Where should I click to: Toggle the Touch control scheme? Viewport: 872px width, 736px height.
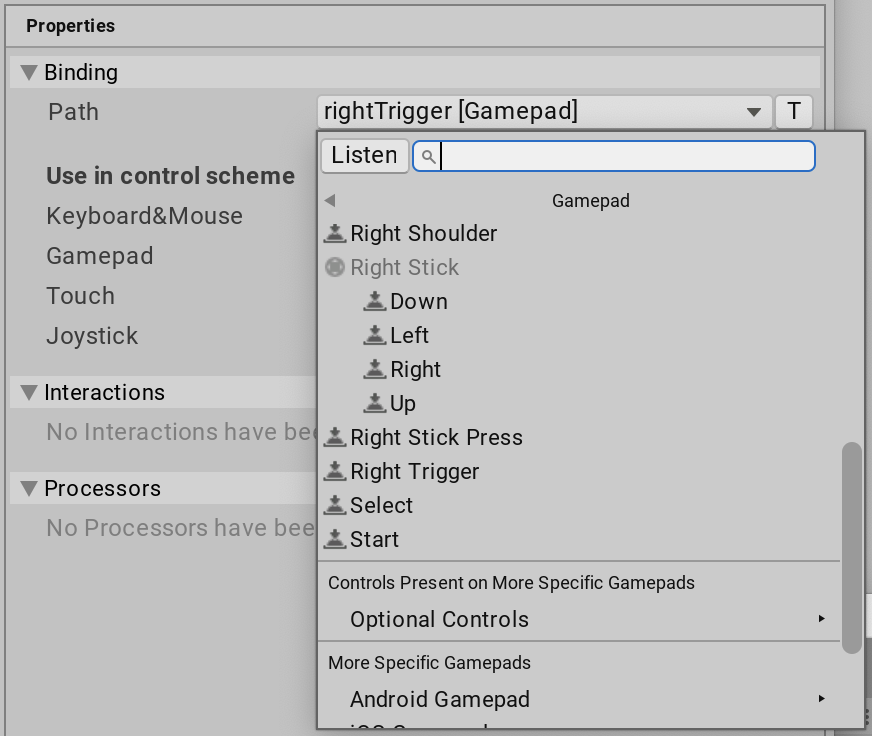coord(80,295)
